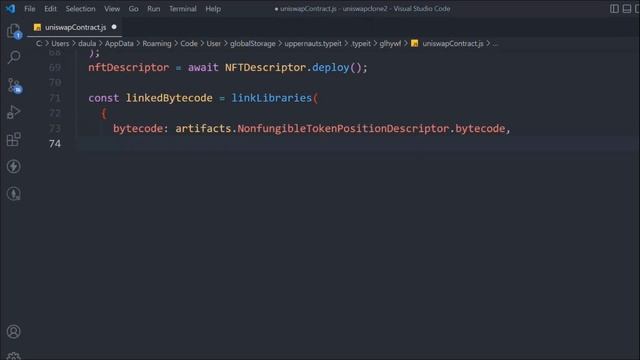640x360 pixels.
Task: Click the linkLibraries function name
Action: coord(271,98)
